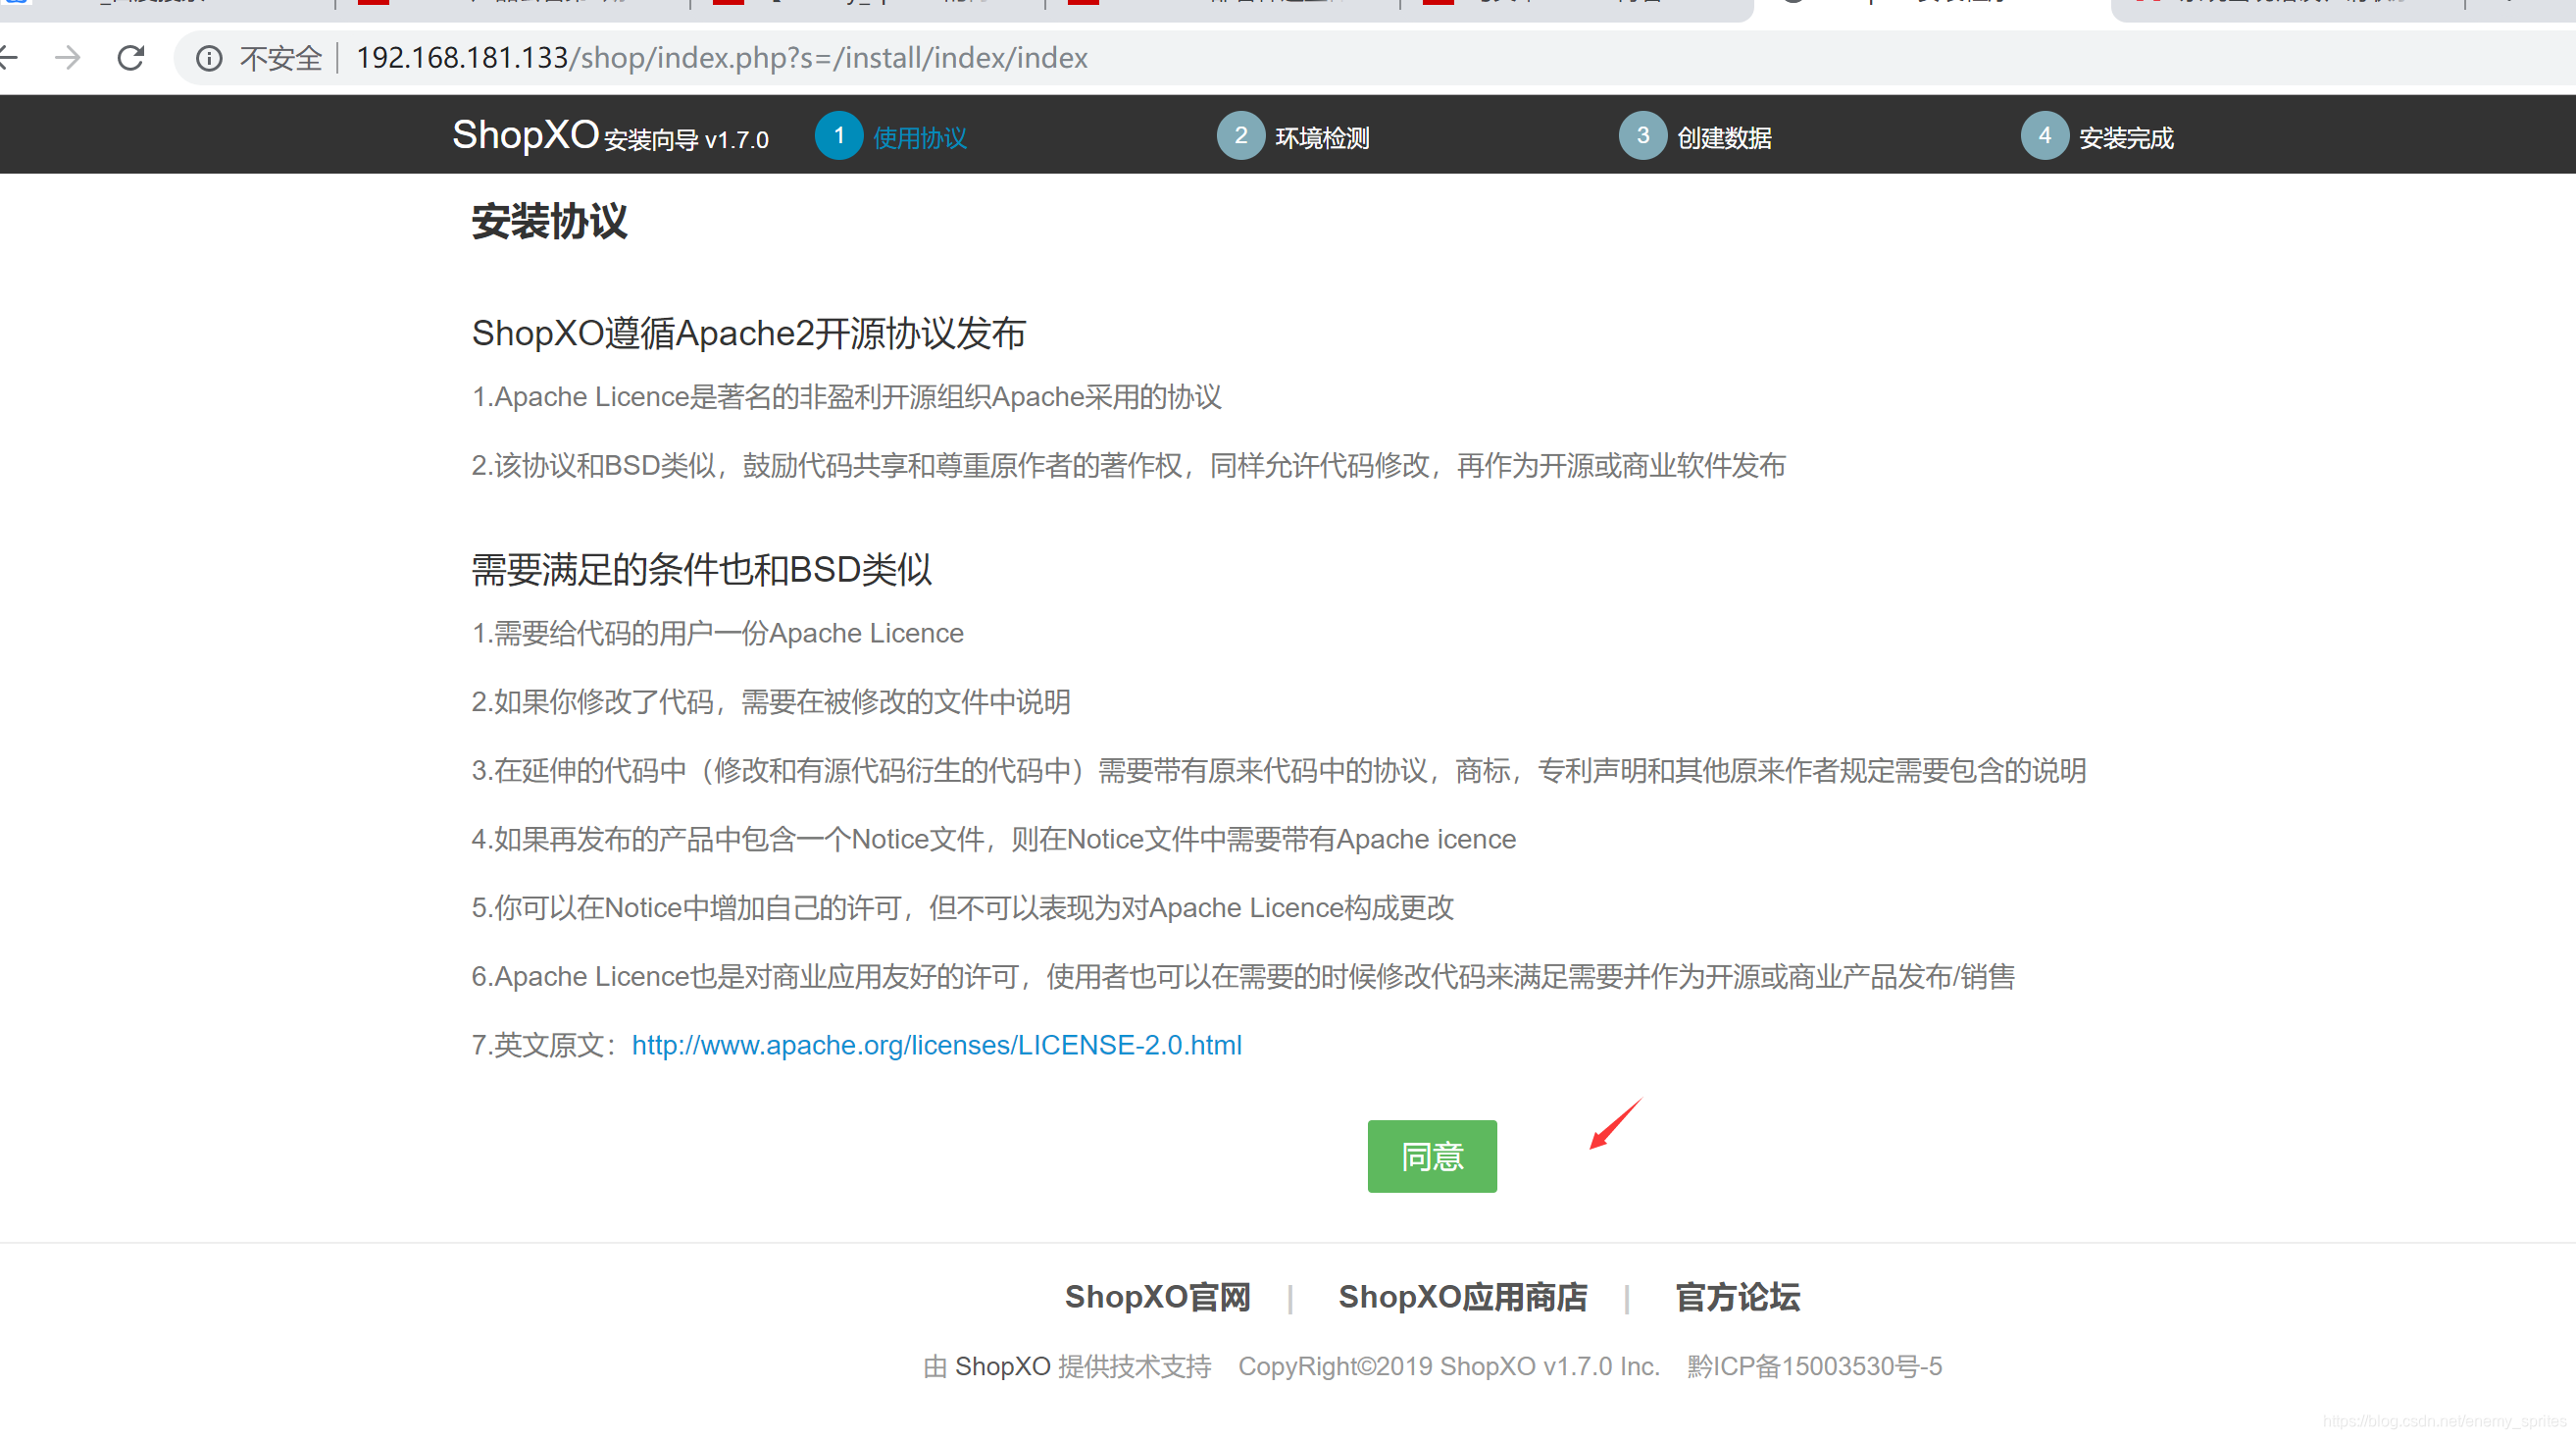Image resolution: width=2576 pixels, height=1439 pixels.
Task: Select step 3 circle 创建数据
Action: point(1642,135)
